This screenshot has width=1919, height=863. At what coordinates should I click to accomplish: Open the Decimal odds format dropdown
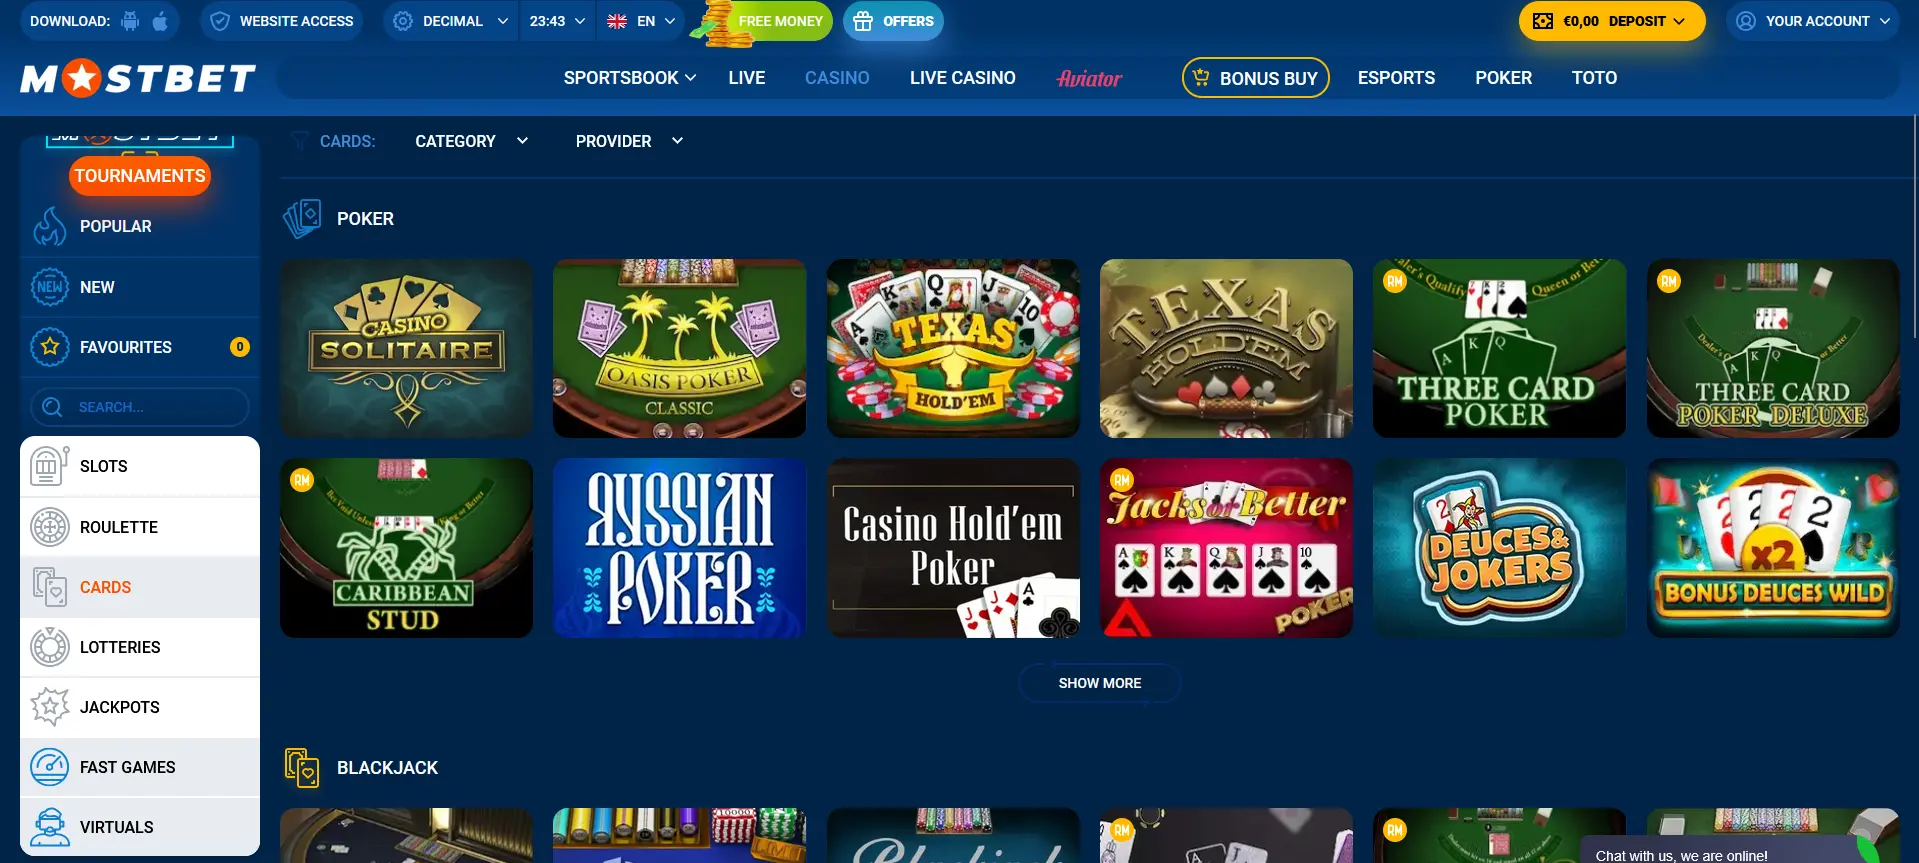[450, 21]
